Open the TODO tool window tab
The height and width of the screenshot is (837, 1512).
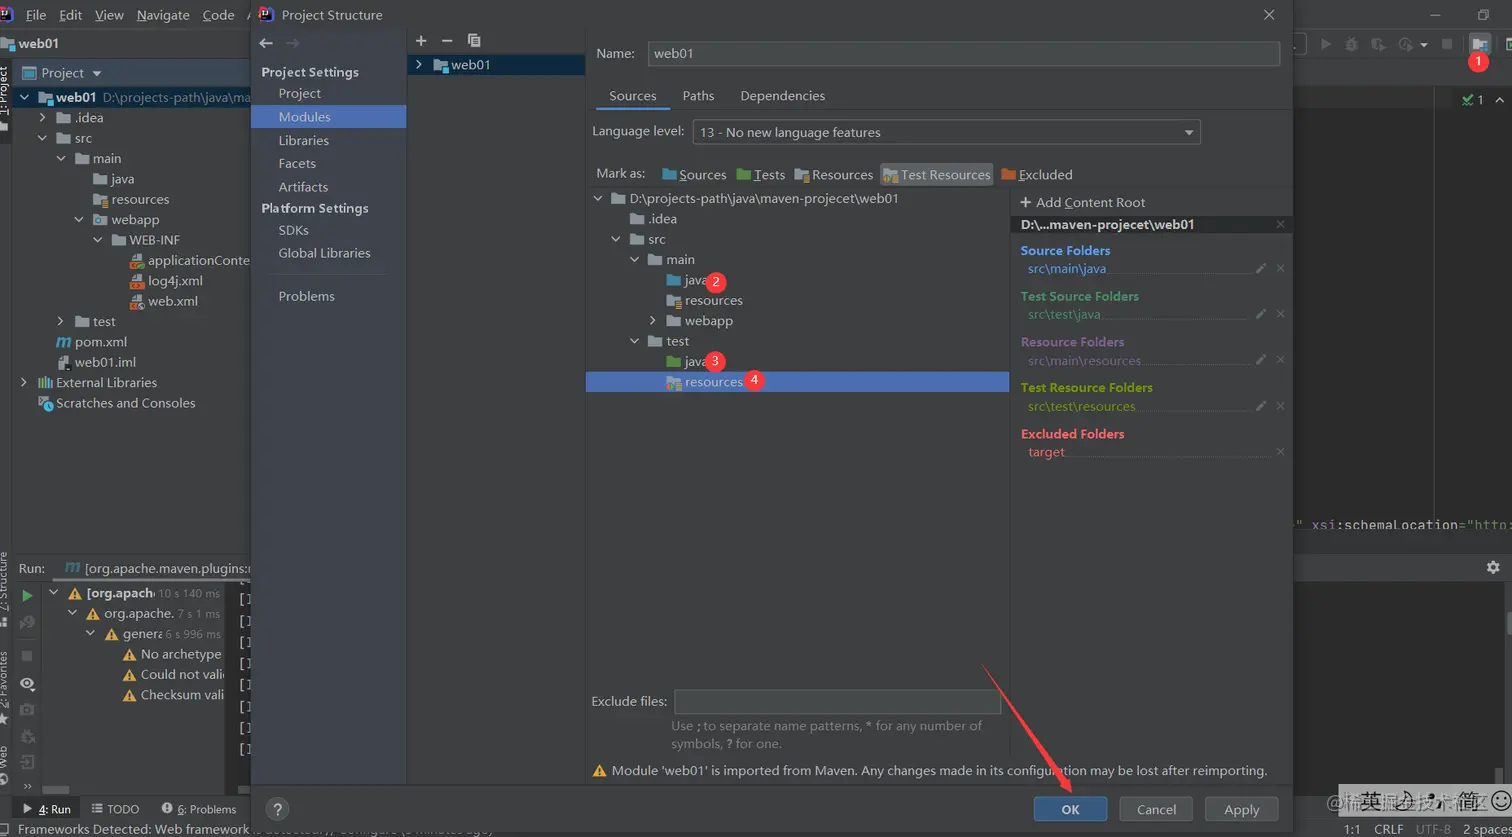pos(115,809)
